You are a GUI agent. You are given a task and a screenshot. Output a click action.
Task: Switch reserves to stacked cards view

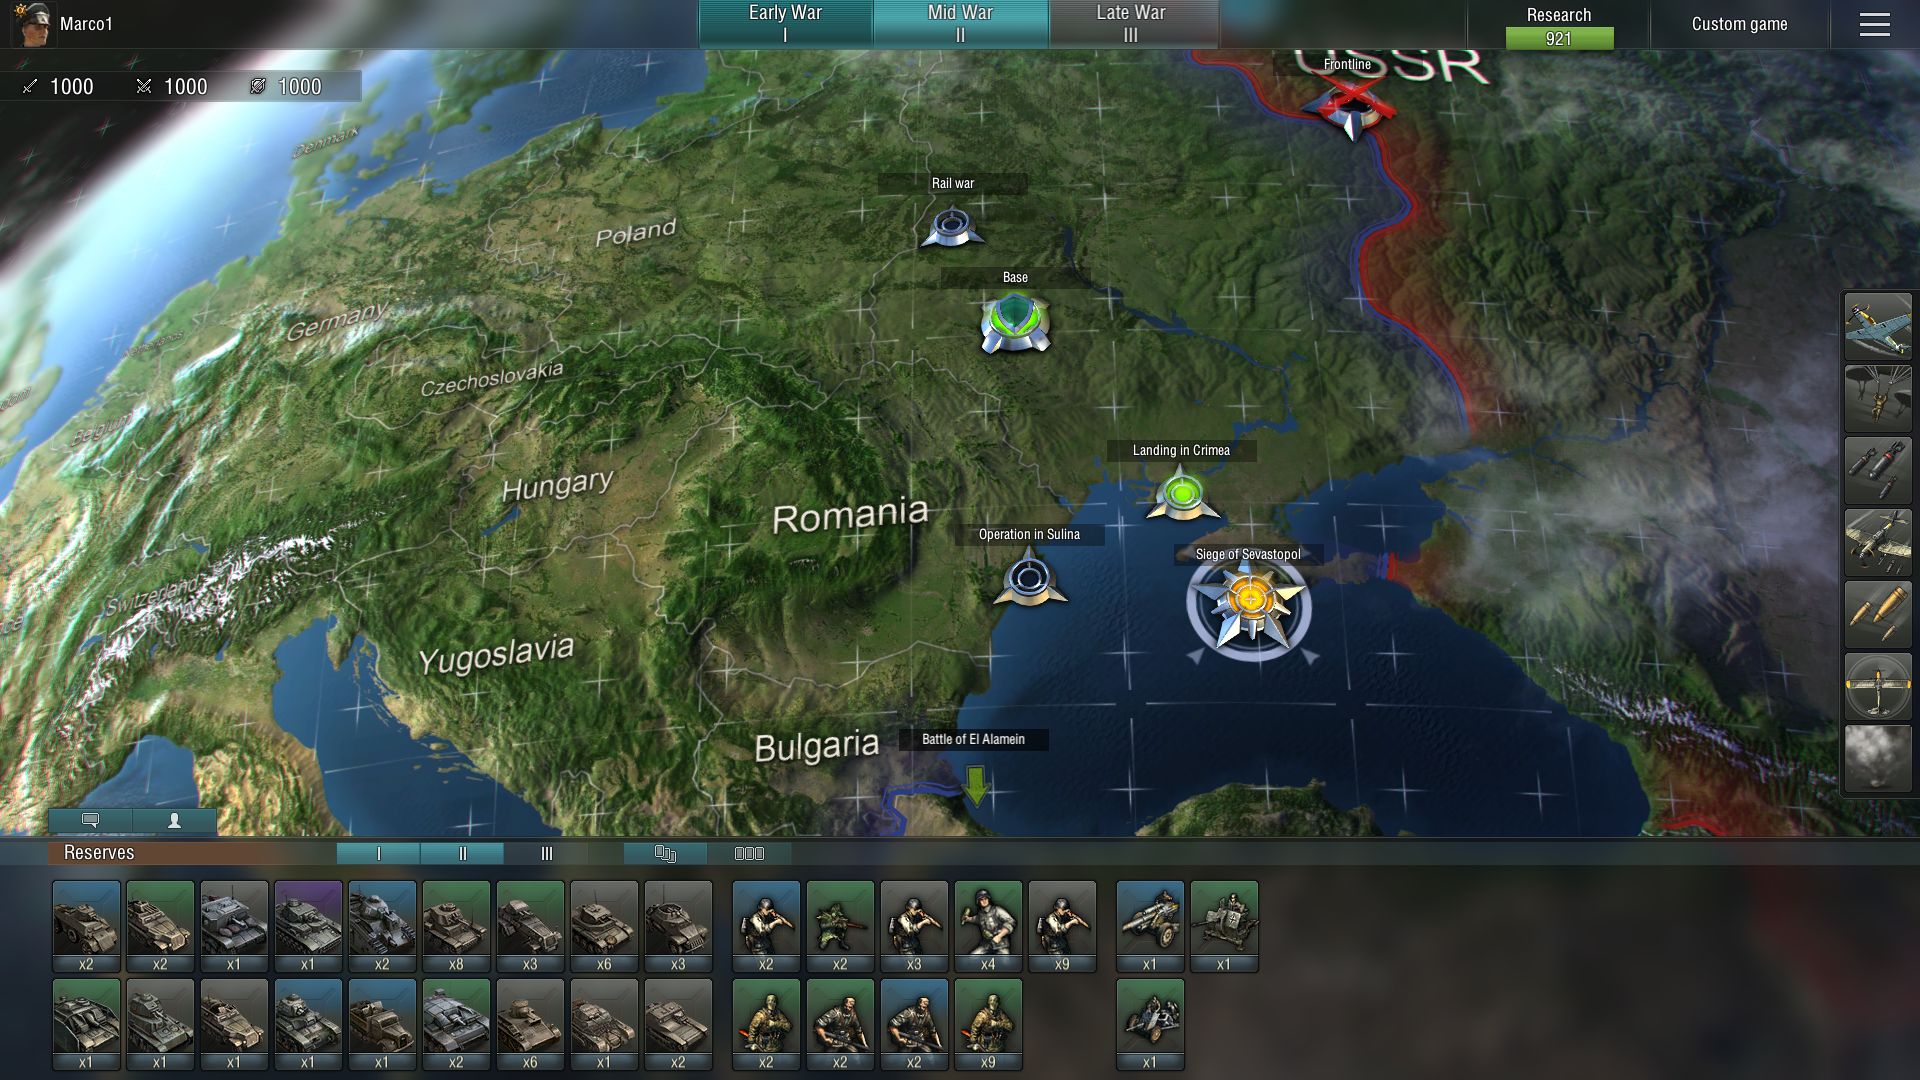coord(665,853)
